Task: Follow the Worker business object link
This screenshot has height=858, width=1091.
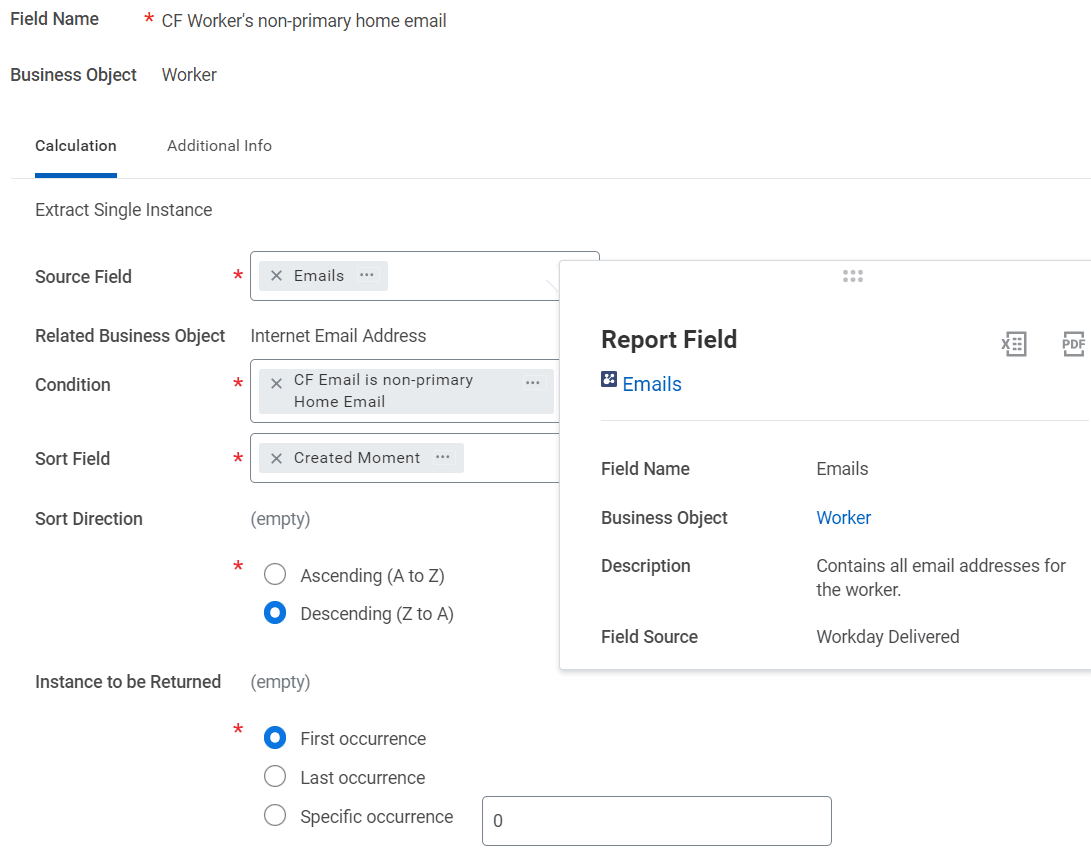Action: tap(843, 518)
